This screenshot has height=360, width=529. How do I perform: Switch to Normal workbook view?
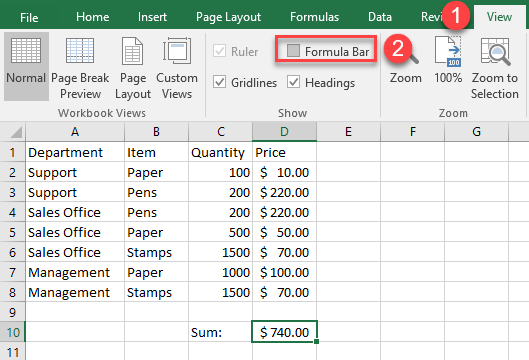(x=26, y=66)
